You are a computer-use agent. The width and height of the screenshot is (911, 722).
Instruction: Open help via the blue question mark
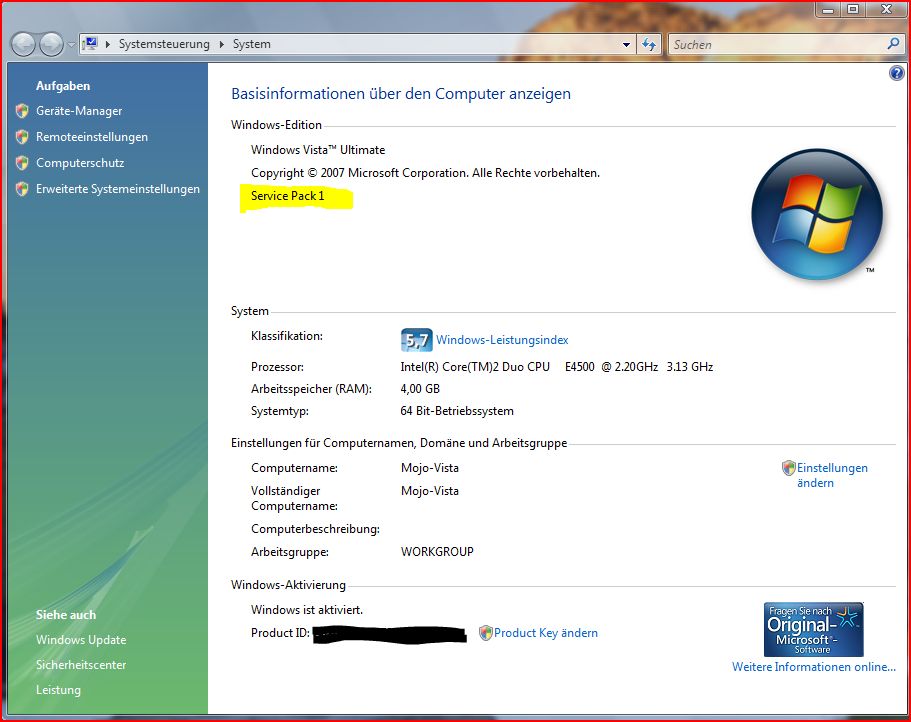[x=896, y=73]
